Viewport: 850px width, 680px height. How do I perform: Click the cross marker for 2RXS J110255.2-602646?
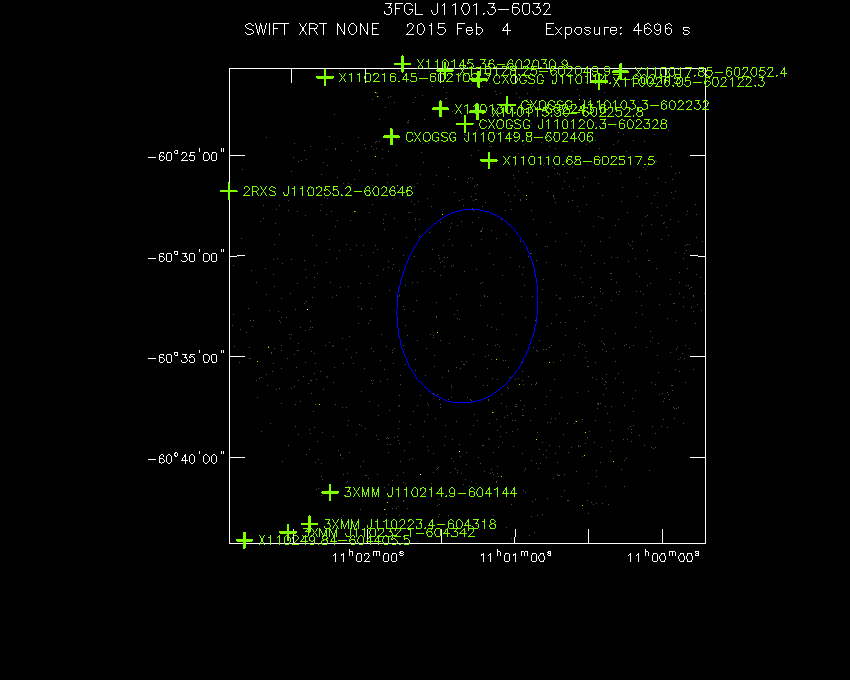click(x=229, y=191)
